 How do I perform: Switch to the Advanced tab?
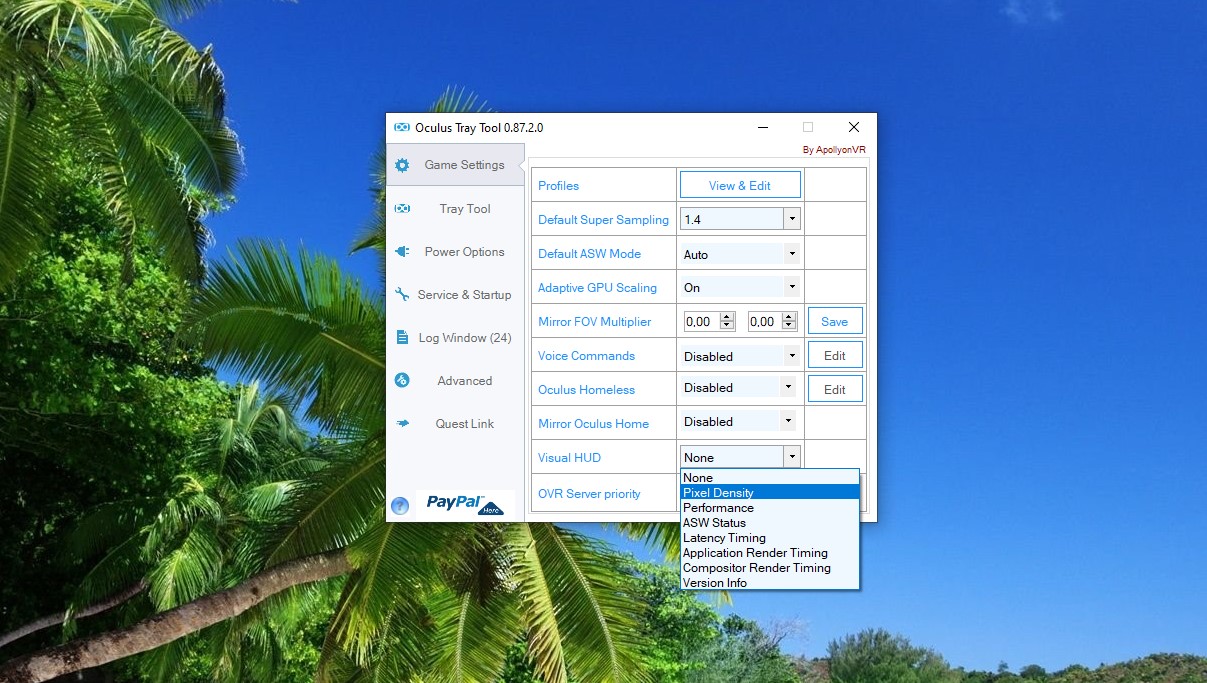tap(455, 380)
